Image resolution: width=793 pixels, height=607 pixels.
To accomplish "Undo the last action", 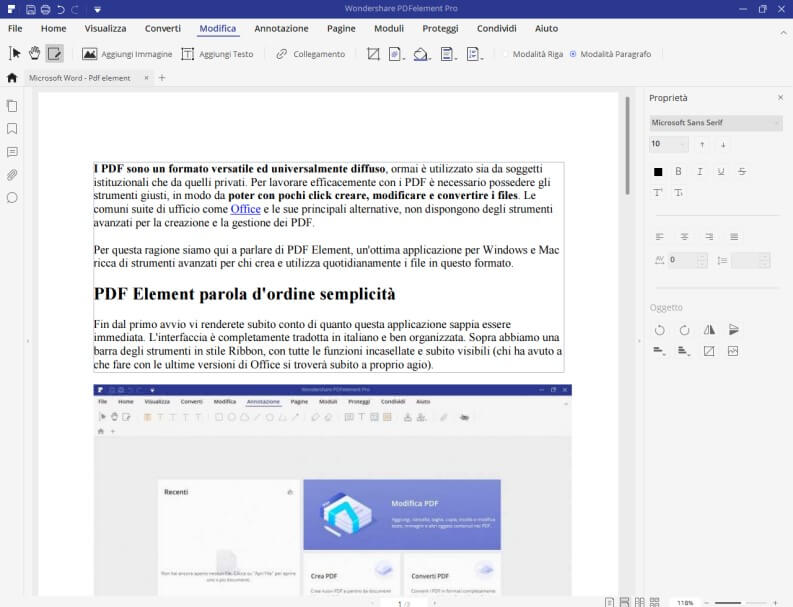I will pos(61,9).
